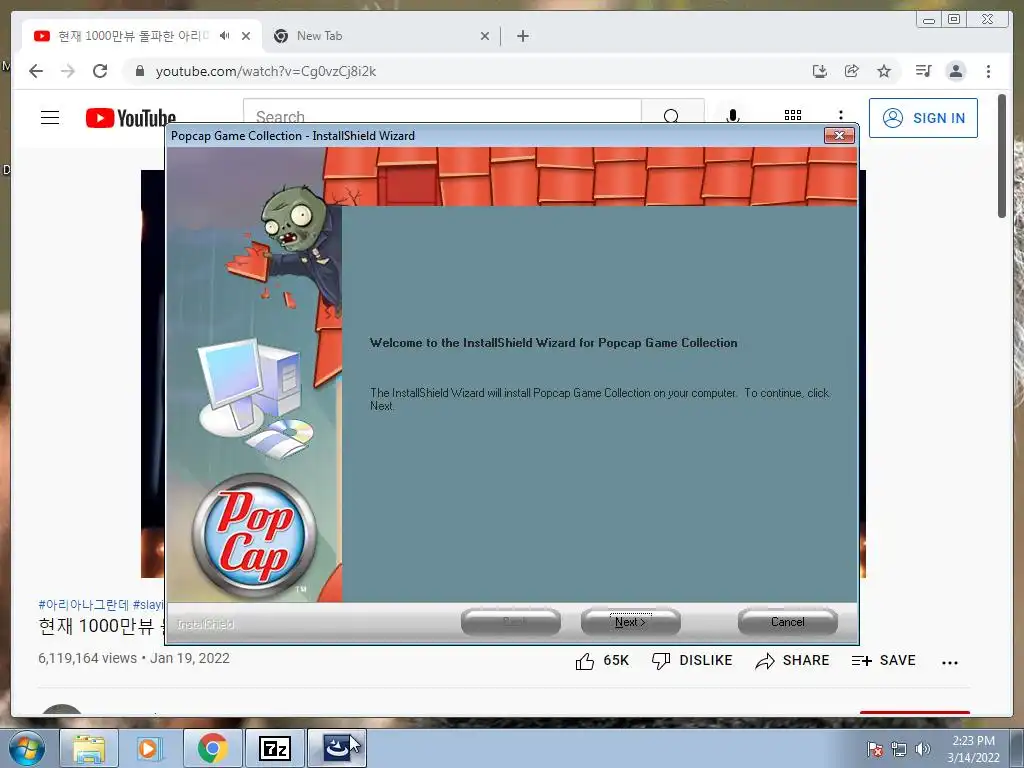The image size is (1024, 768).
Task: Switch to Chrome in the taskbar
Action: (212, 748)
